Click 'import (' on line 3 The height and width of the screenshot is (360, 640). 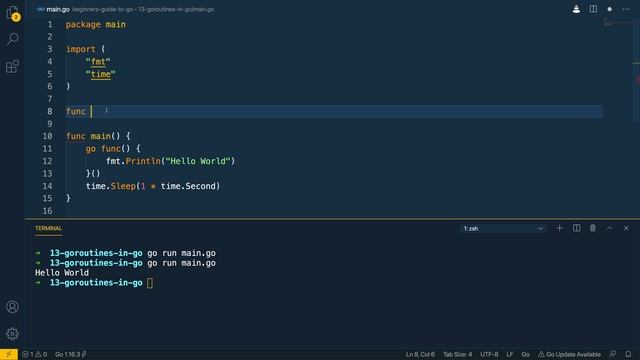[85, 49]
